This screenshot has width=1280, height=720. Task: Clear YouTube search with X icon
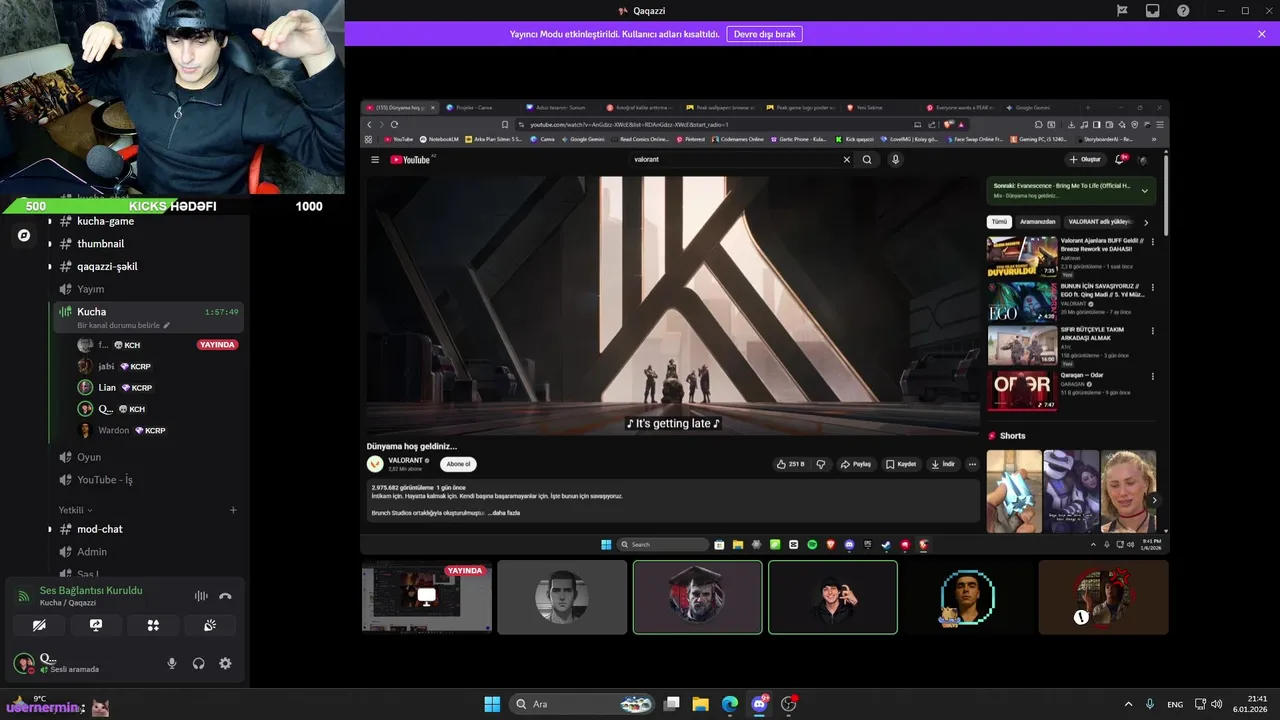pos(847,159)
